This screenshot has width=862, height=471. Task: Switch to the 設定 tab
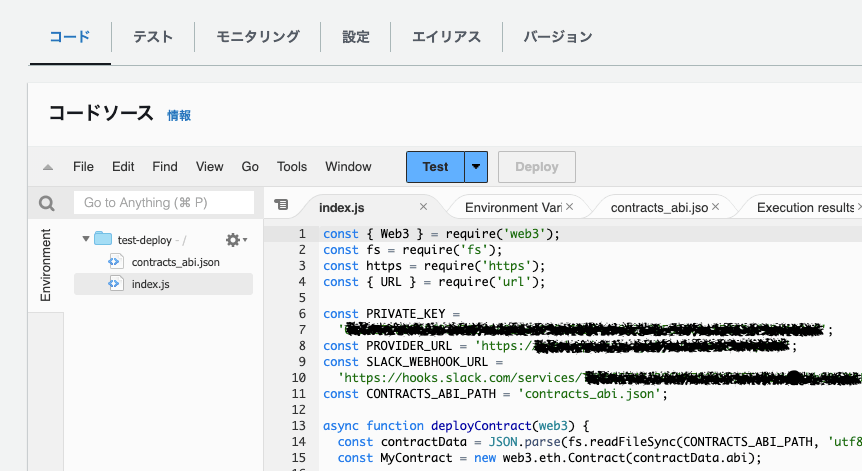(x=356, y=37)
